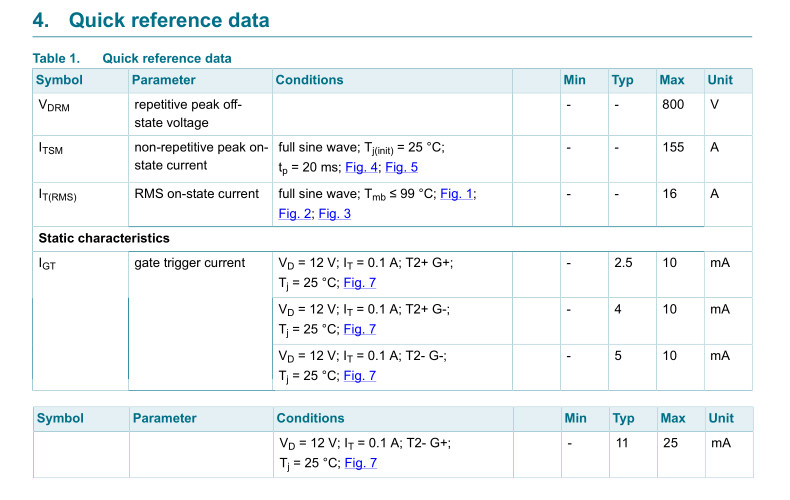
Task: Click the Static characteristics row label
Action: point(104,238)
